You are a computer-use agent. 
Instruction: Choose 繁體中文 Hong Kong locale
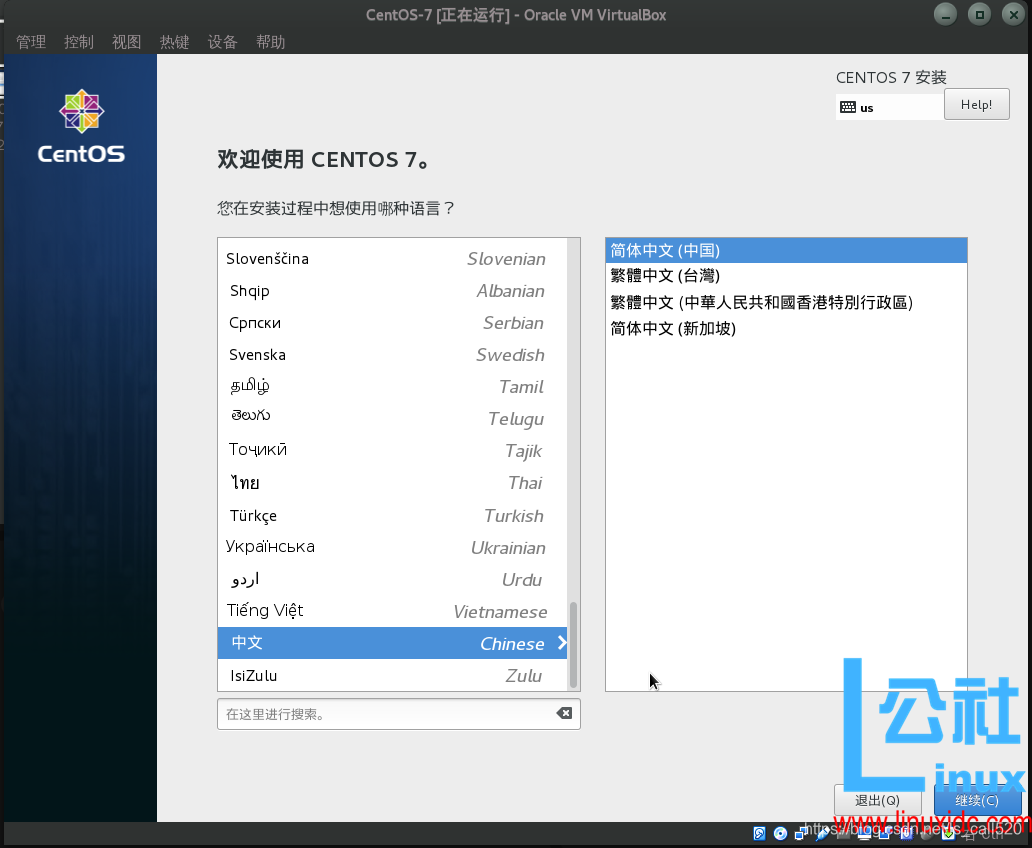[x=786, y=302]
